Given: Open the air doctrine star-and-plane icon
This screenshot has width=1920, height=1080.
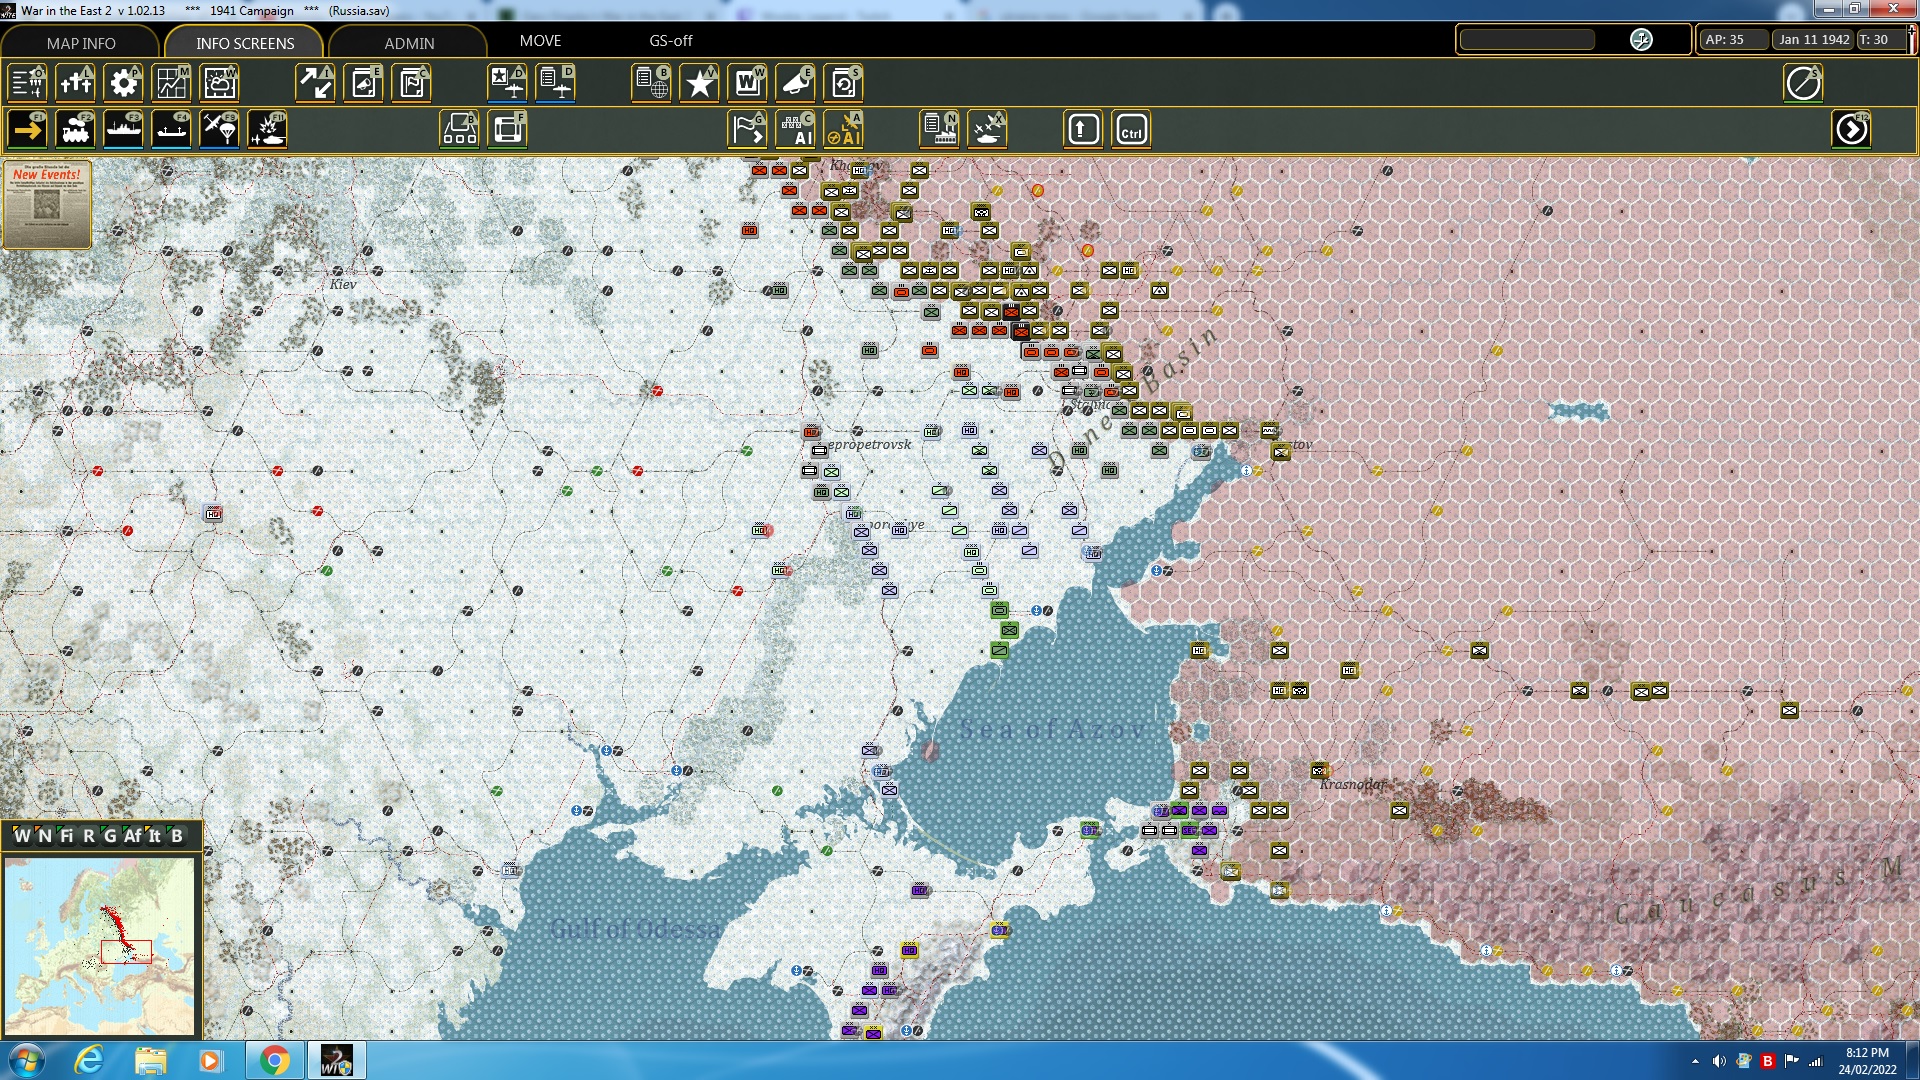Looking at the screenshot, I should (x=507, y=83).
